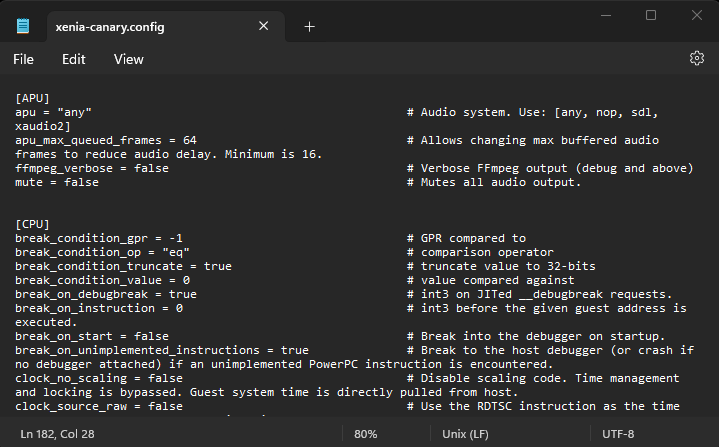Open the File menu
Screen dimensions: 719x447
point(23,59)
